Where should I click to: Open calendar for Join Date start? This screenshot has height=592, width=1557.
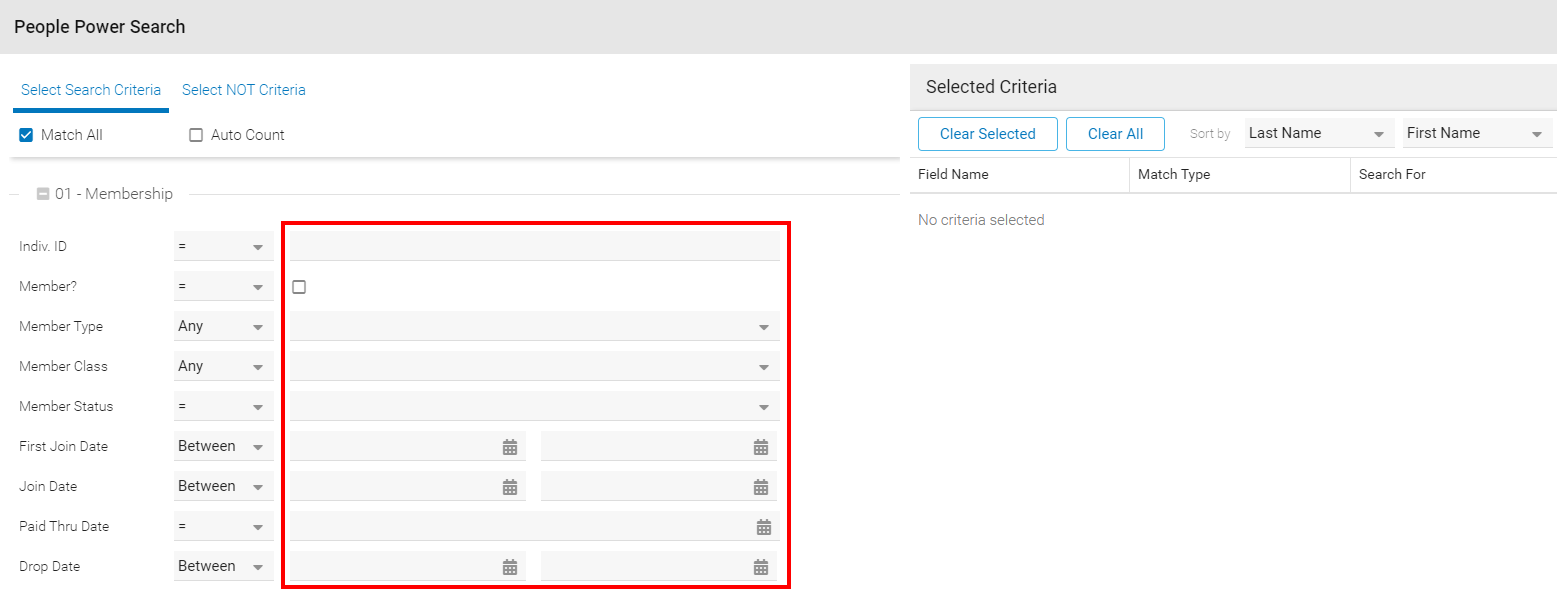pos(510,487)
